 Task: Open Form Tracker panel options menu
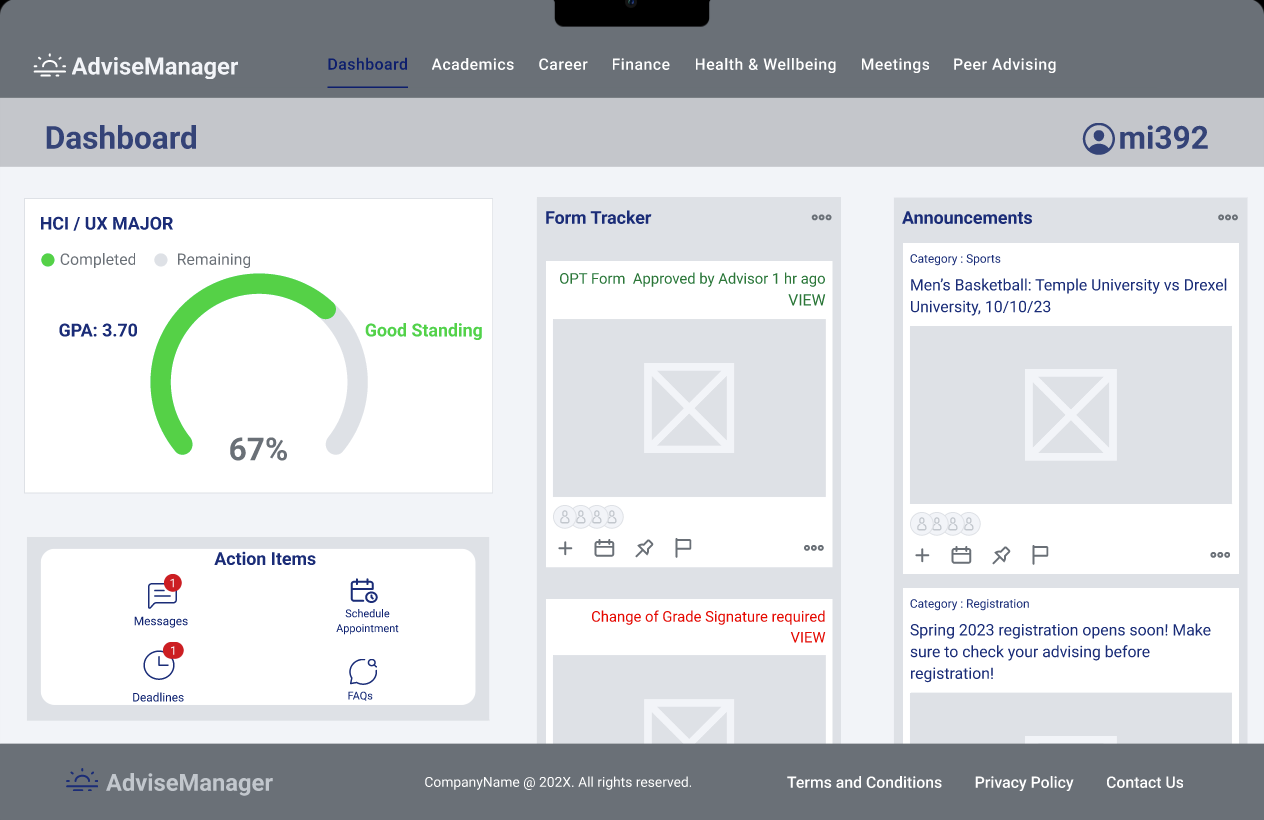(x=821, y=217)
